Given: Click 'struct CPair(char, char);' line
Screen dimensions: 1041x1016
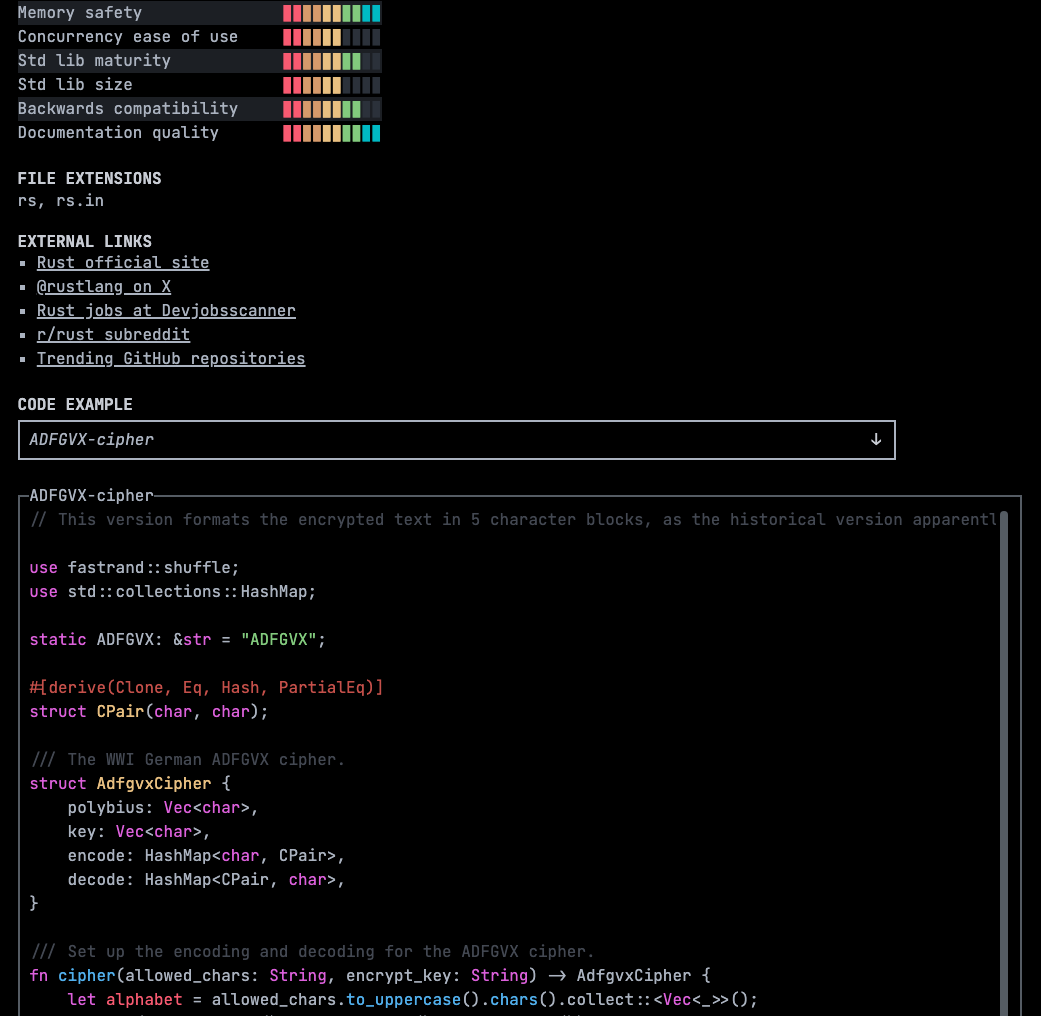Looking at the screenshot, I should 149,711.
